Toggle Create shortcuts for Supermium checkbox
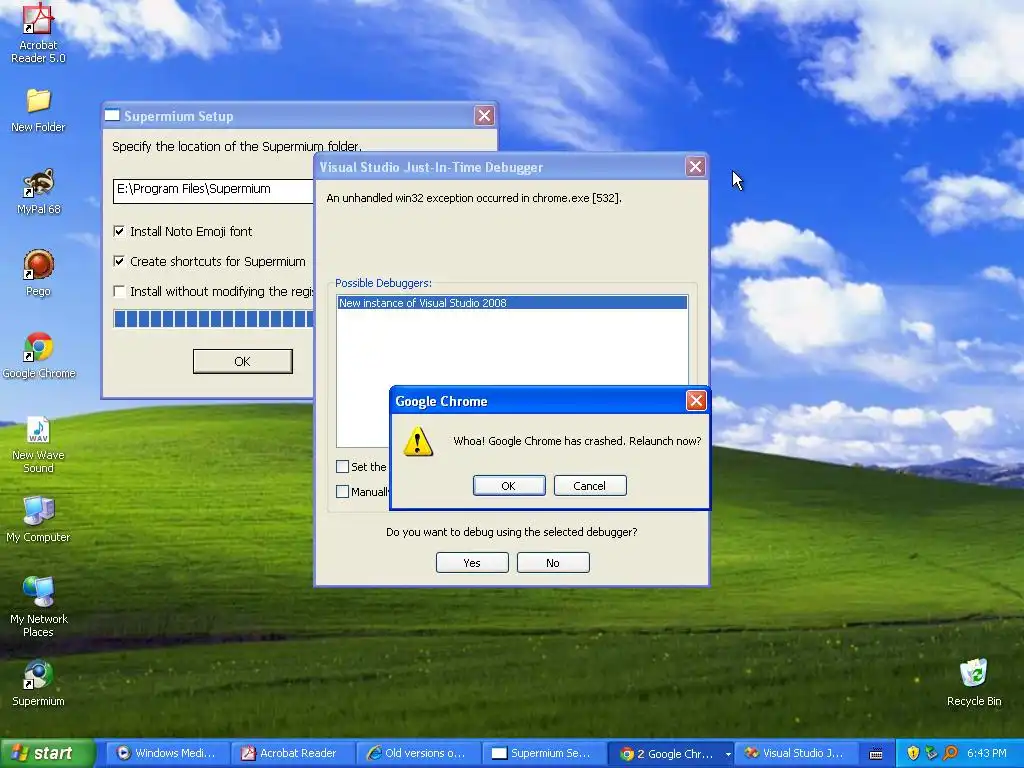The height and width of the screenshot is (768, 1024). [119, 261]
